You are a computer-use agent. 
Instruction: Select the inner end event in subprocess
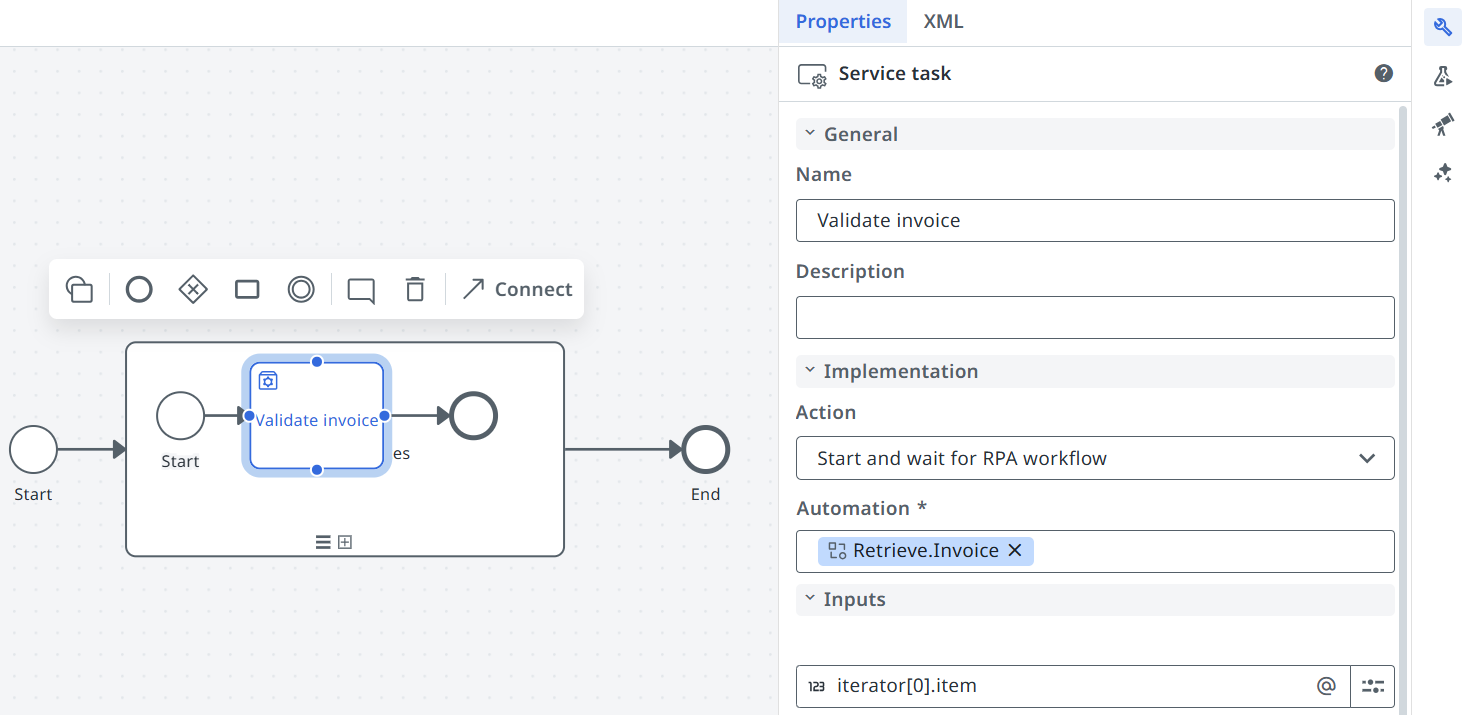(x=474, y=416)
